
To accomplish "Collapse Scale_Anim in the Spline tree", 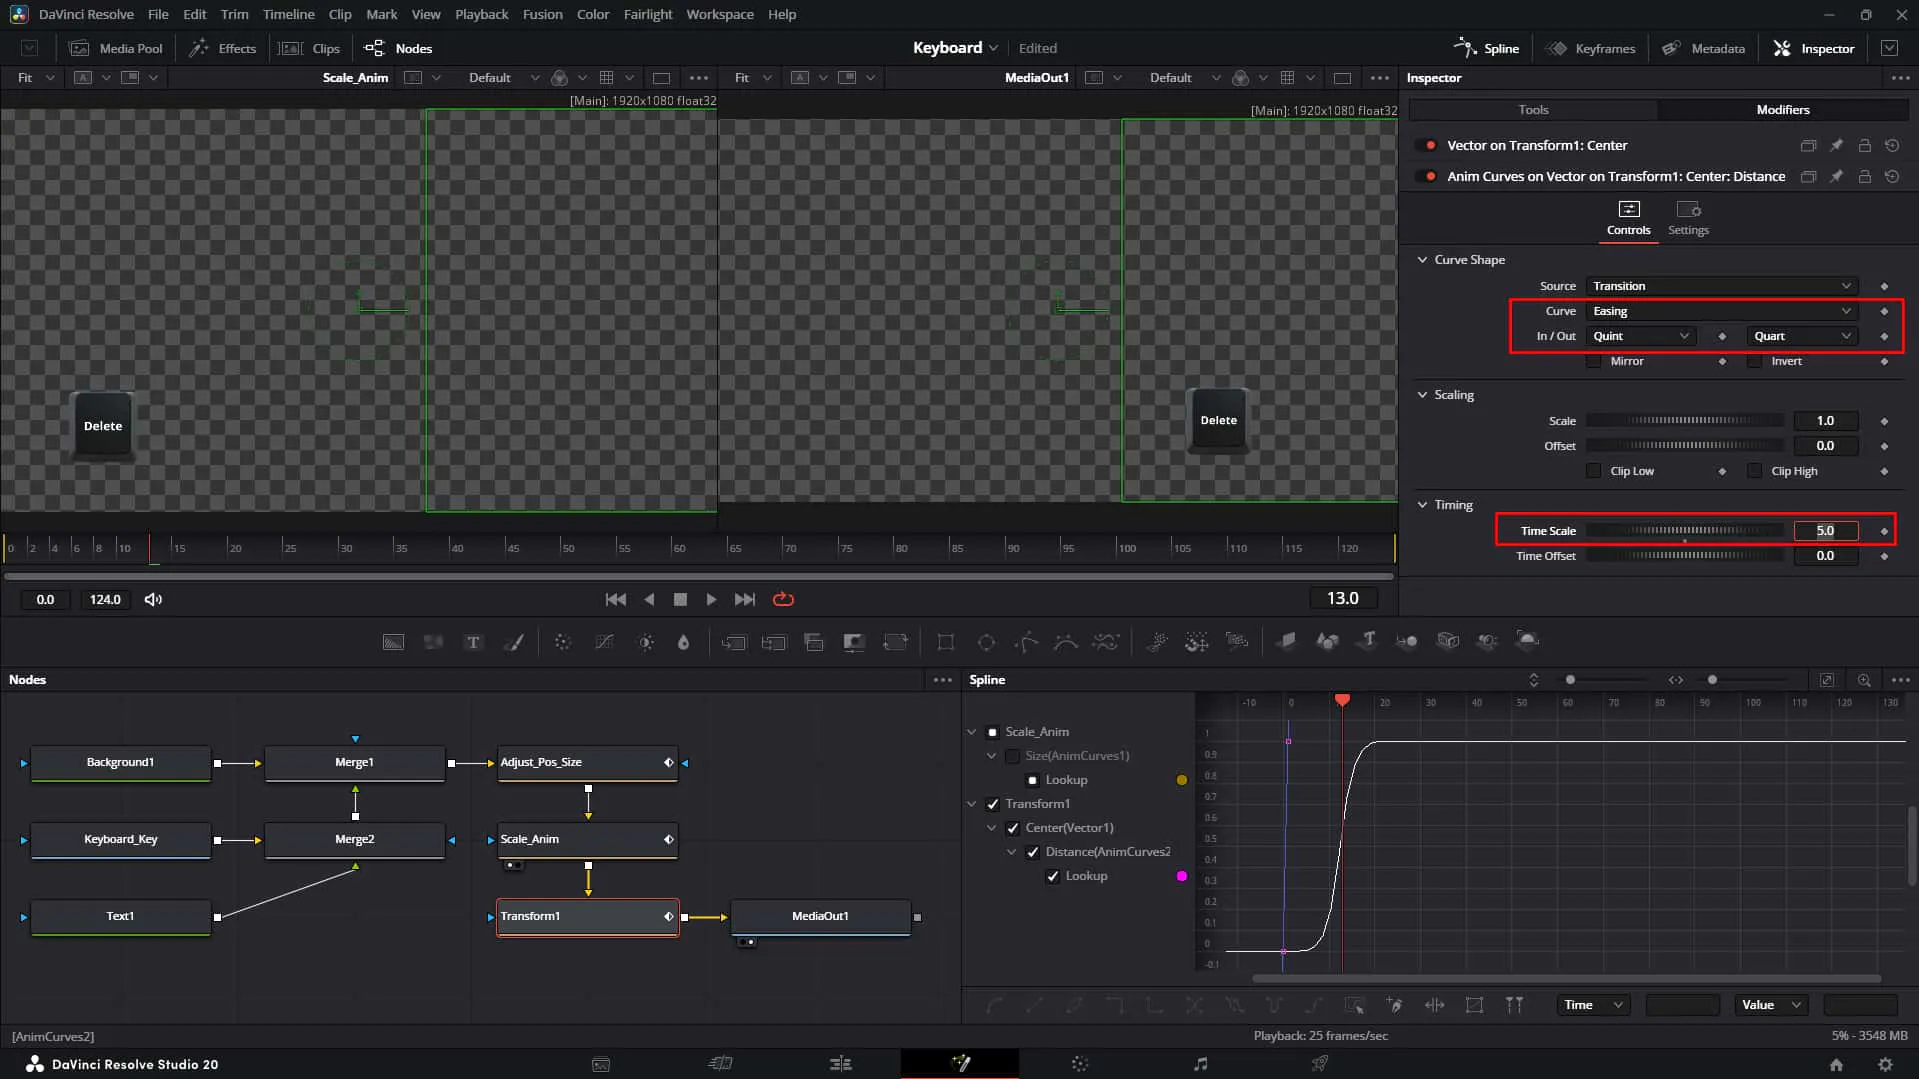I will tap(972, 732).
